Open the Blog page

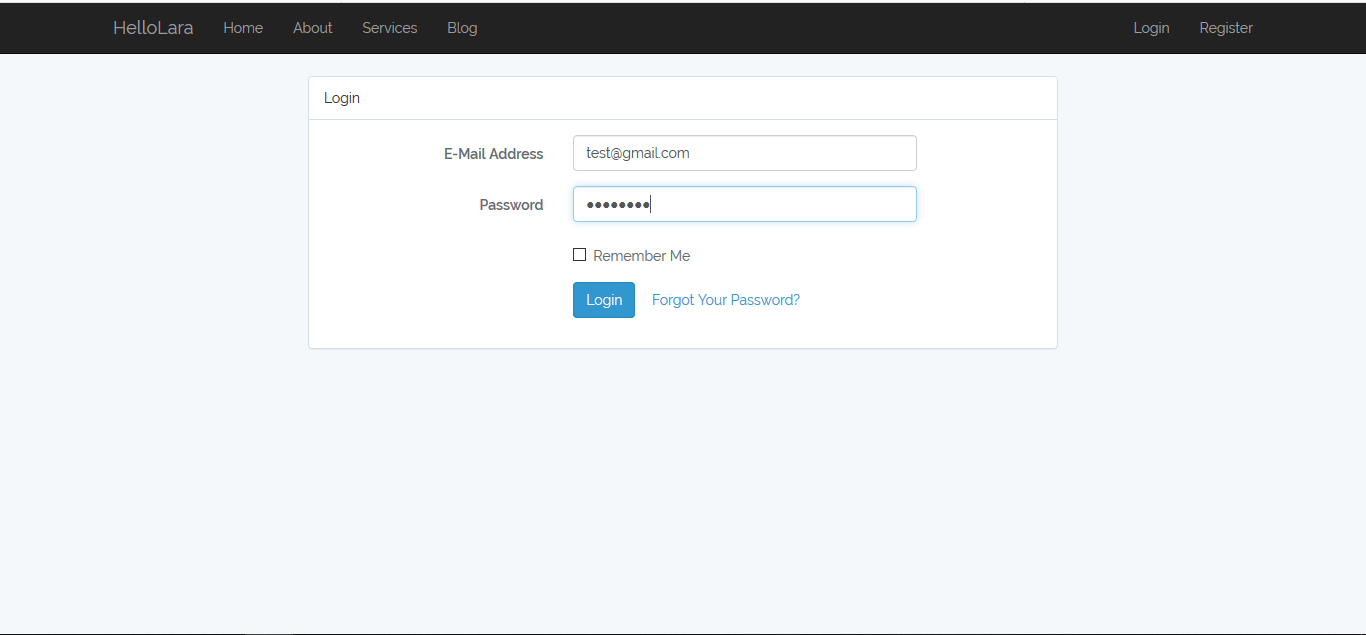click(x=462, y=28)
